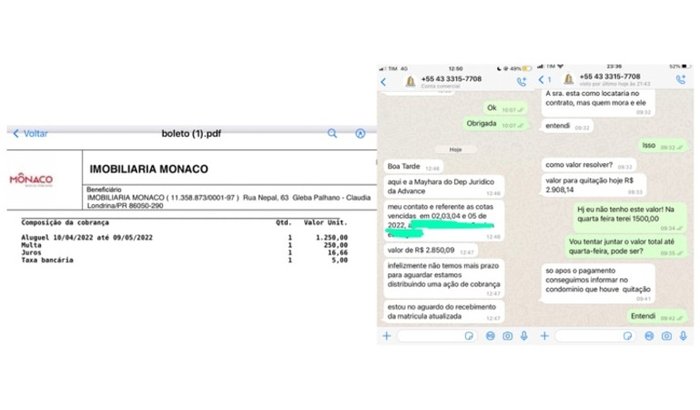Tap the markup icon in boleto PDF header

(x=360, y=133)
